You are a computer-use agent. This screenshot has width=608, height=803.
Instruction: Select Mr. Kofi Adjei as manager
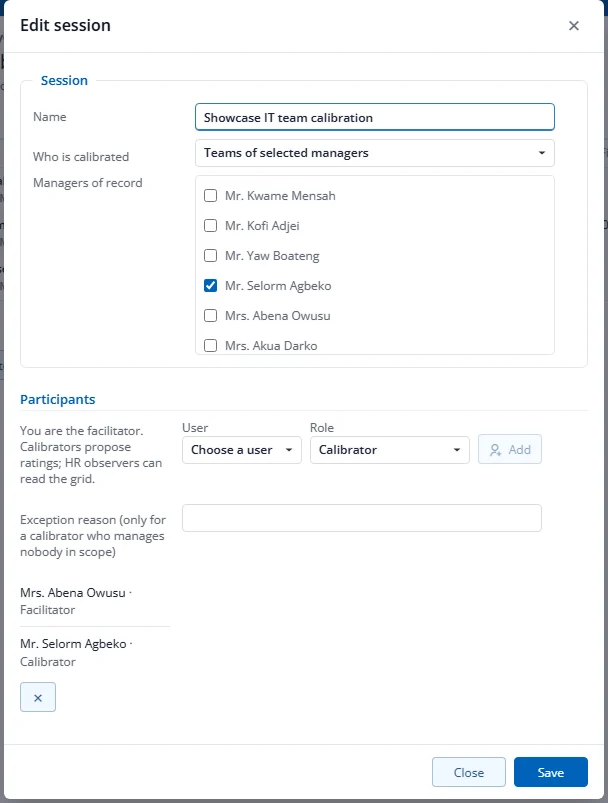tap(211, 225)
